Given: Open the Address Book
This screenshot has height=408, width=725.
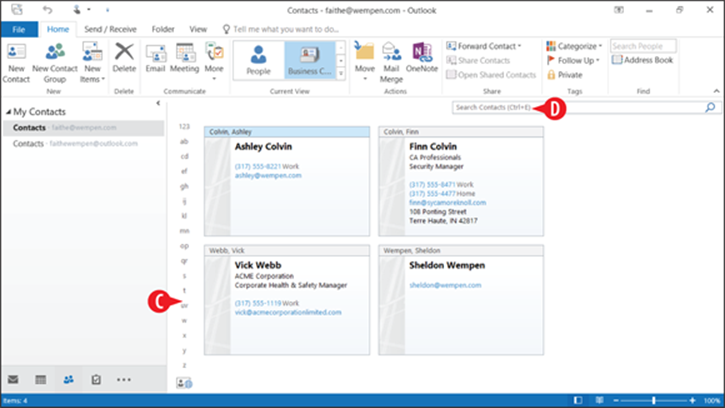Looking at the screenshot, I should point(642,60).
